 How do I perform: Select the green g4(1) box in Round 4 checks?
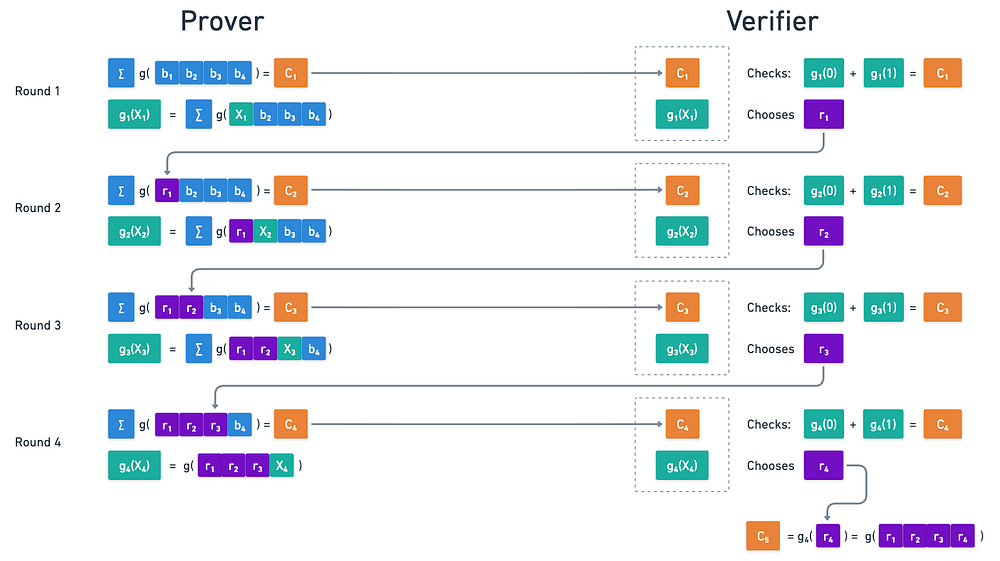[x=883, y=425]
